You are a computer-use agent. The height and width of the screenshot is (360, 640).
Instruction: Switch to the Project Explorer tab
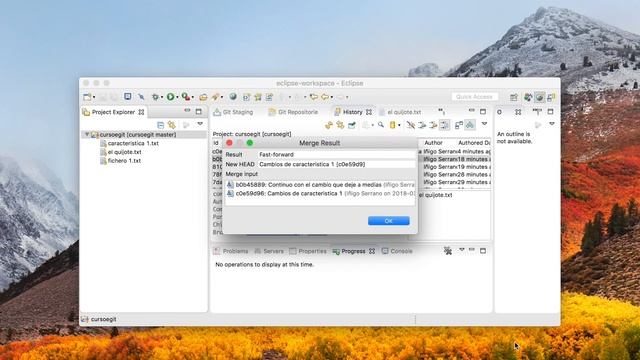(113, 112)
